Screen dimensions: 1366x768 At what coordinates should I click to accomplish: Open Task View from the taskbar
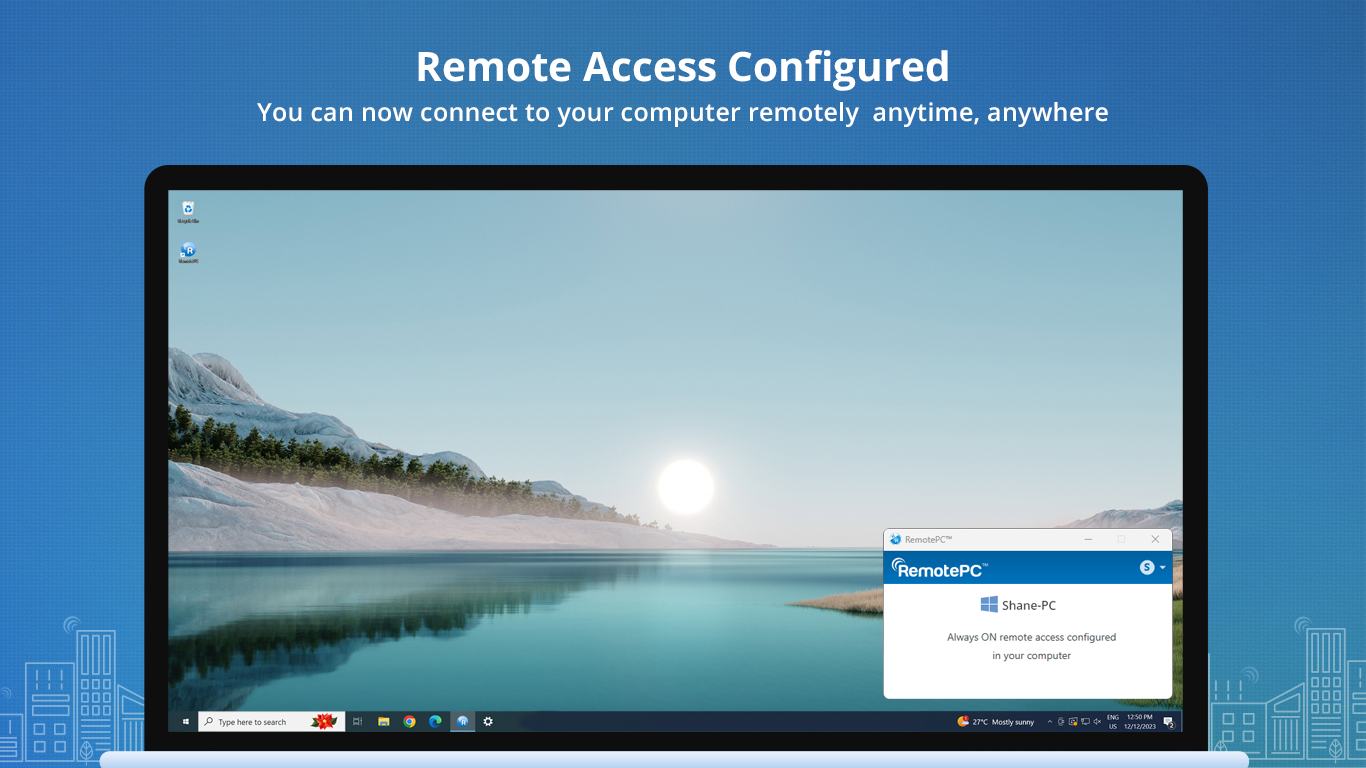(357, 721)
